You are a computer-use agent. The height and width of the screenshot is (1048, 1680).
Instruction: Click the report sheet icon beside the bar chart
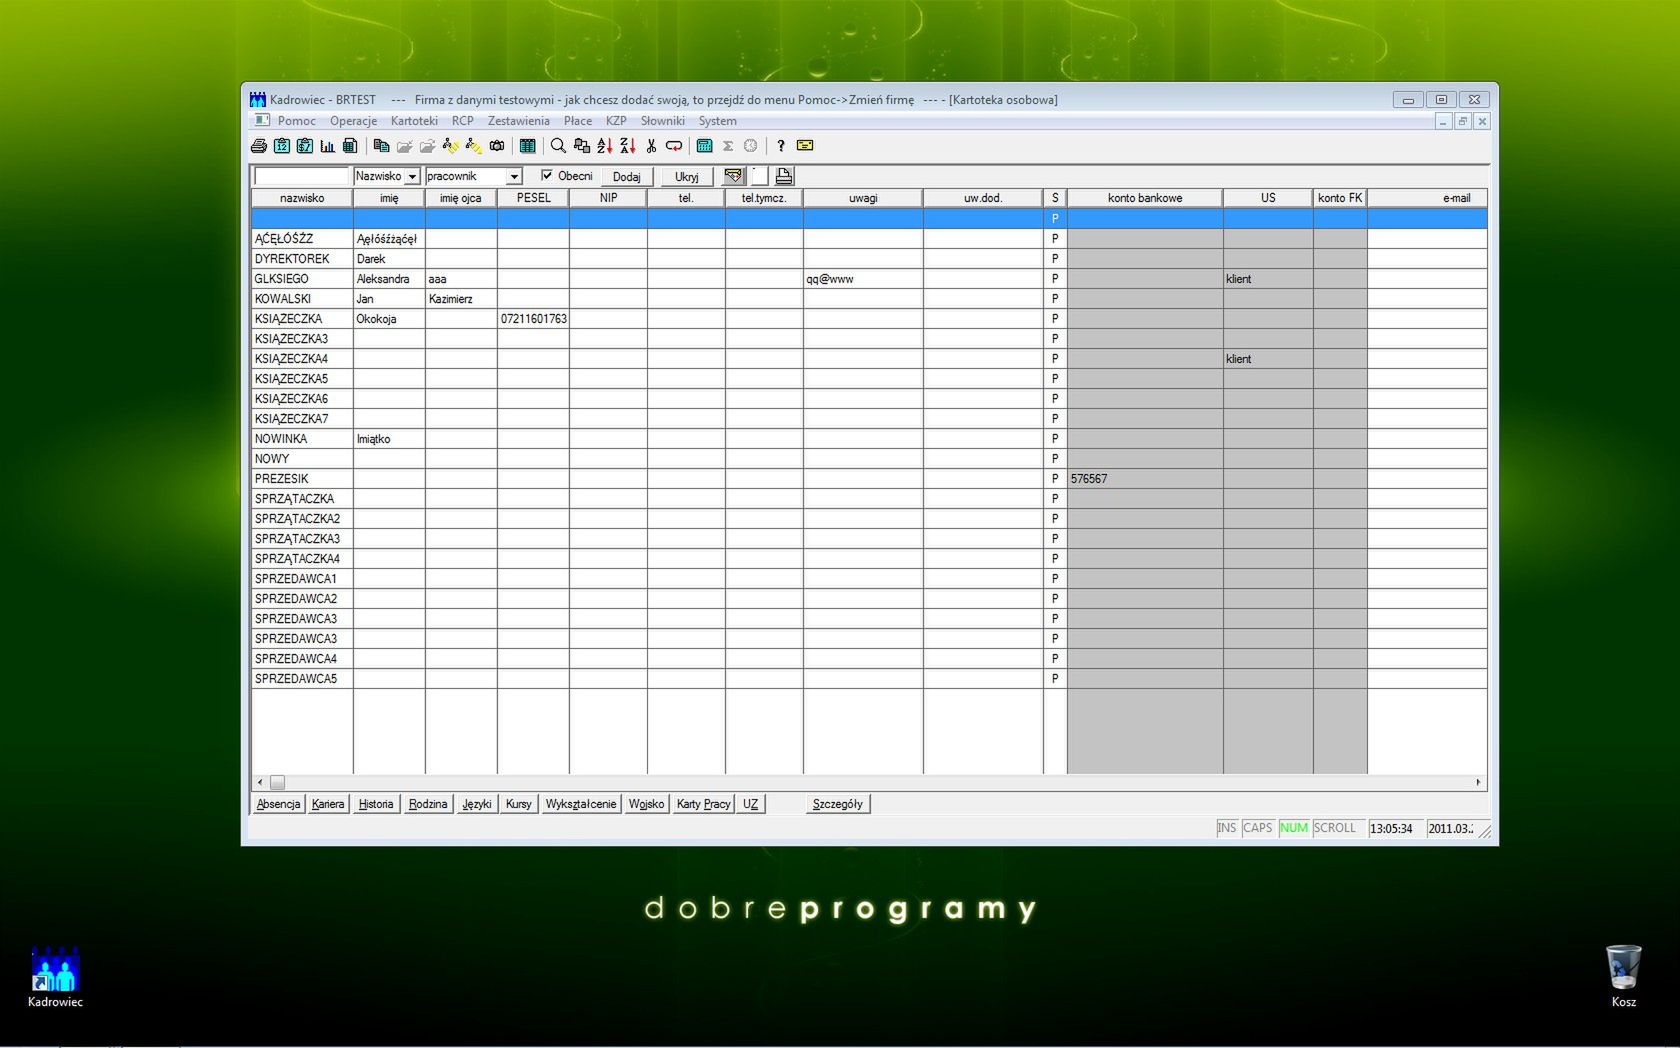click(350, 146)
